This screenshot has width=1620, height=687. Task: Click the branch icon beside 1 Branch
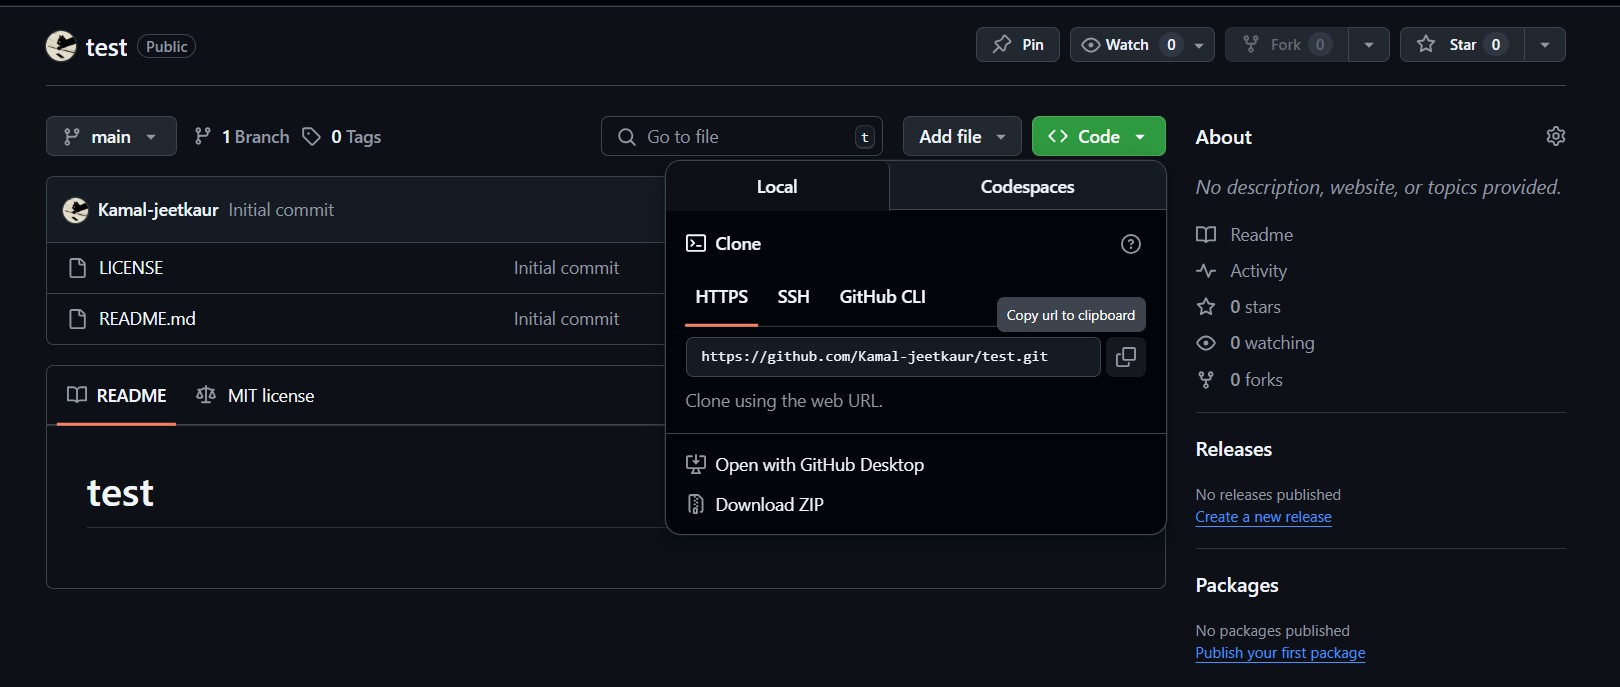(x=202, y=136)
